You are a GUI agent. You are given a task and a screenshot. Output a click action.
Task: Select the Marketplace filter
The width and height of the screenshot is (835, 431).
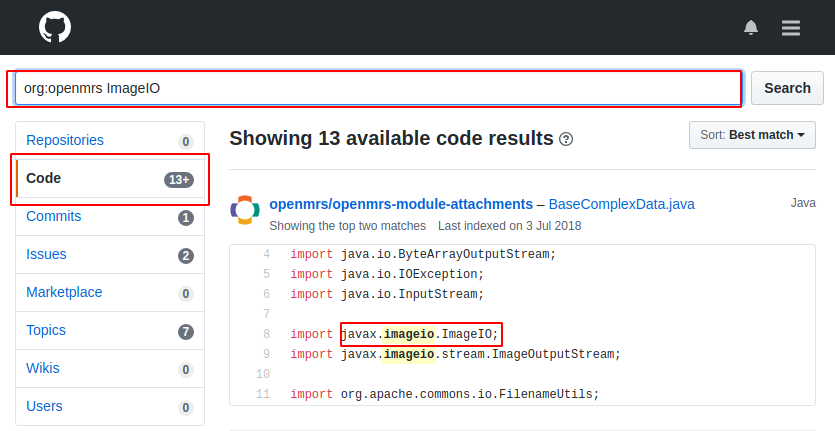click(110, 292)
